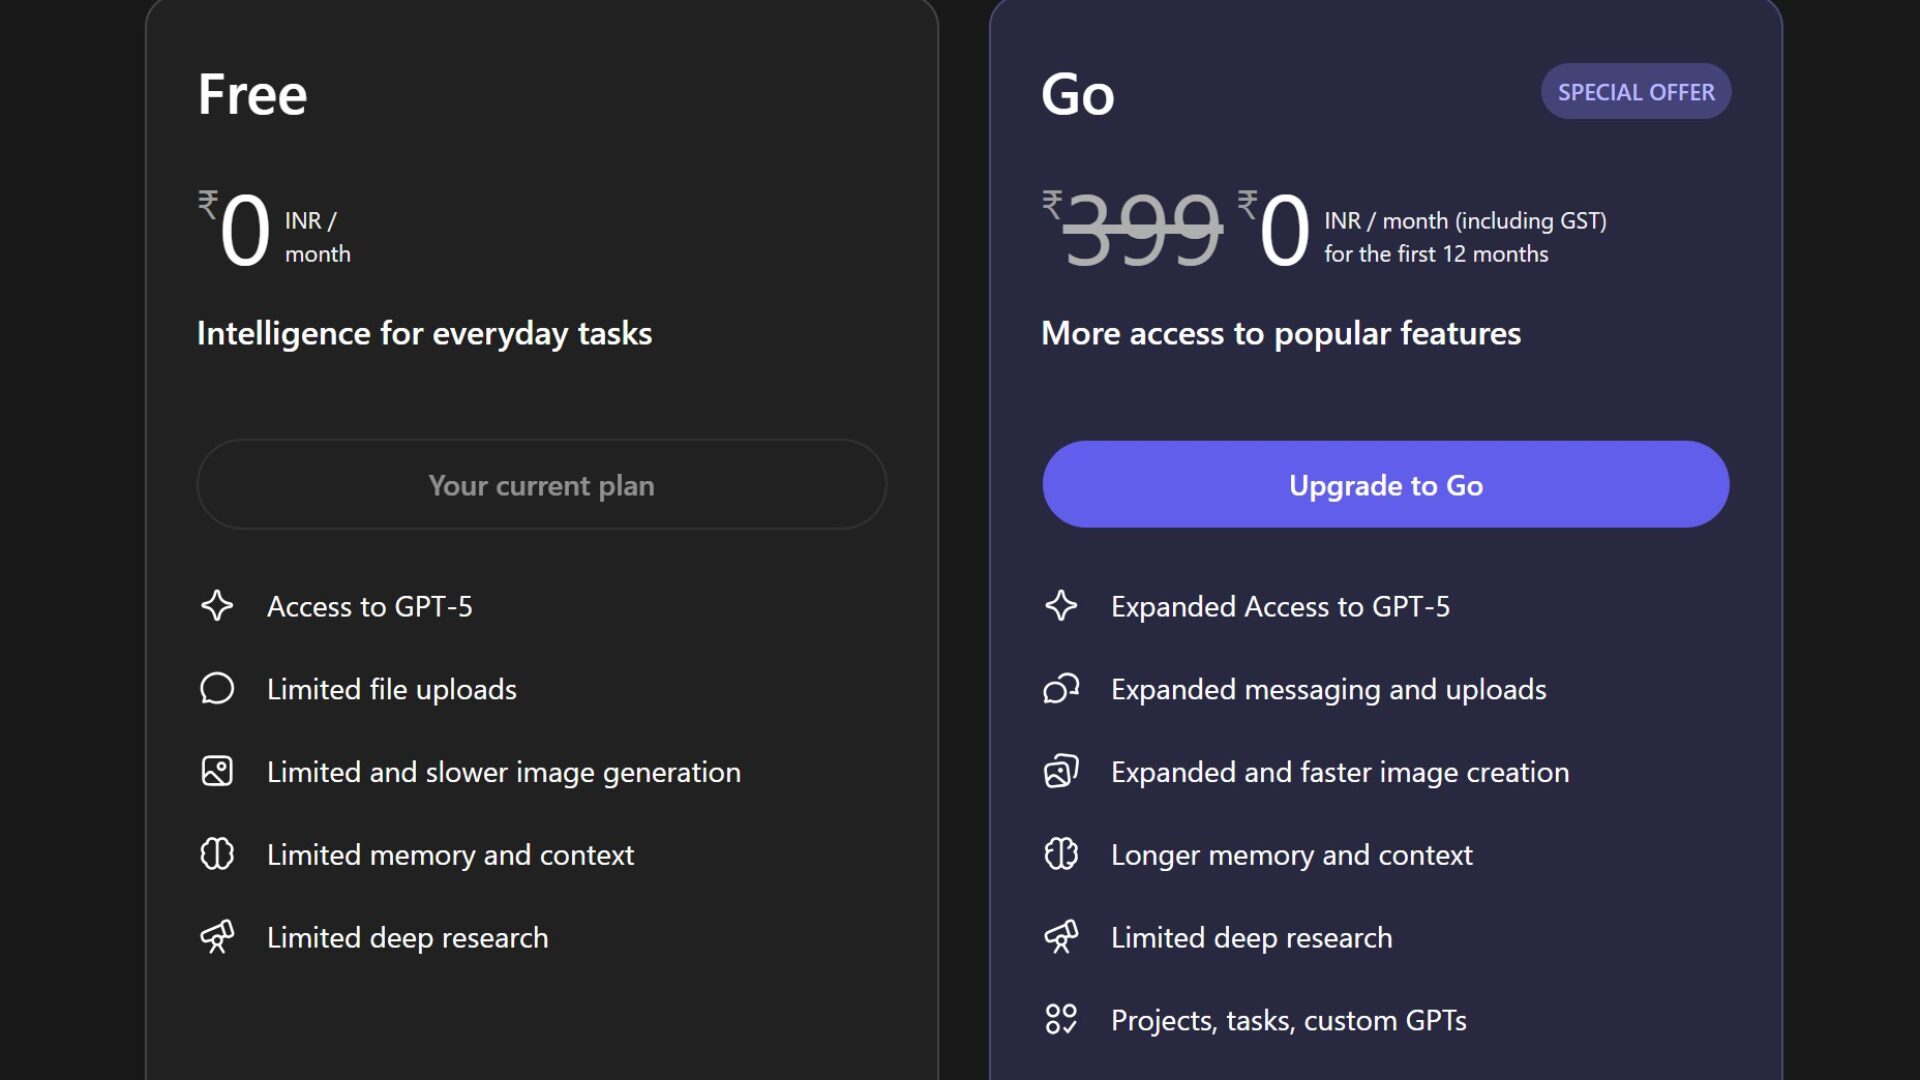Click the stacked images icon for image creation
The height and width of the screenshot is (1080, 1920).
[x=1061, y=771]
